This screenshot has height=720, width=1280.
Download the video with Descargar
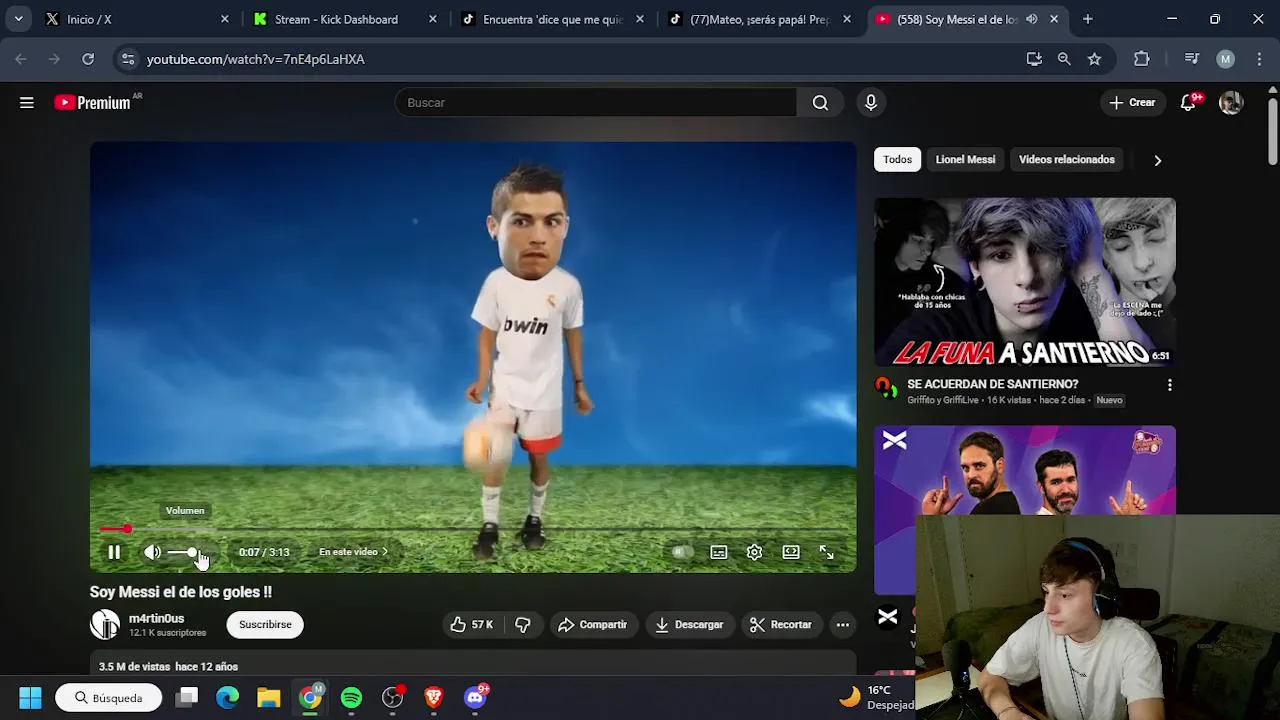tap(689, 624)
